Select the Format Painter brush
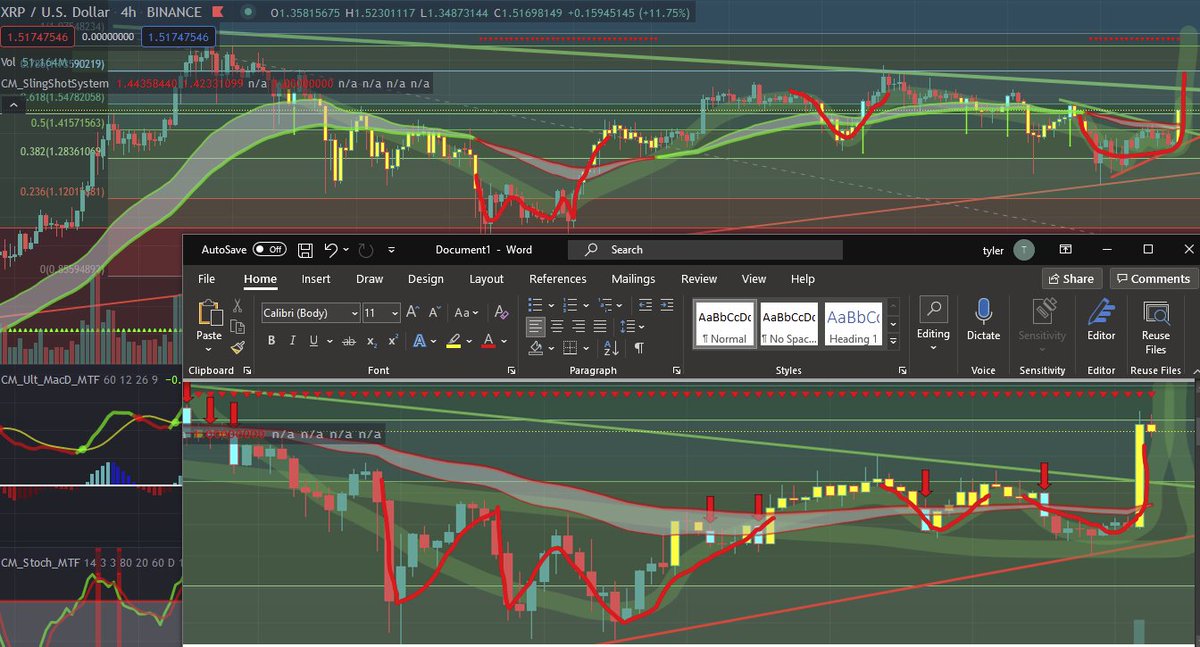Viewport: 1200px width, 647px height. click(x=238, y=348)
